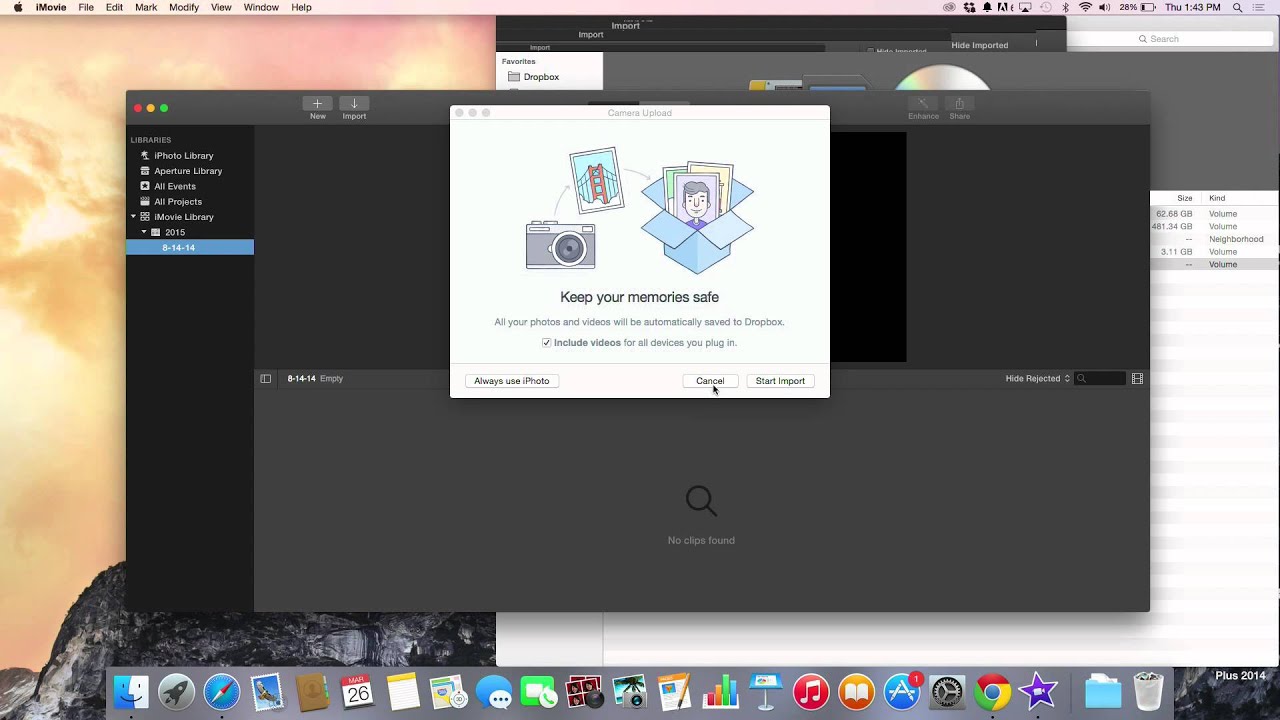Click the volume icon in the menu bar
The width and height of the screenshot is (1280, 720).
click(1105, 7)
